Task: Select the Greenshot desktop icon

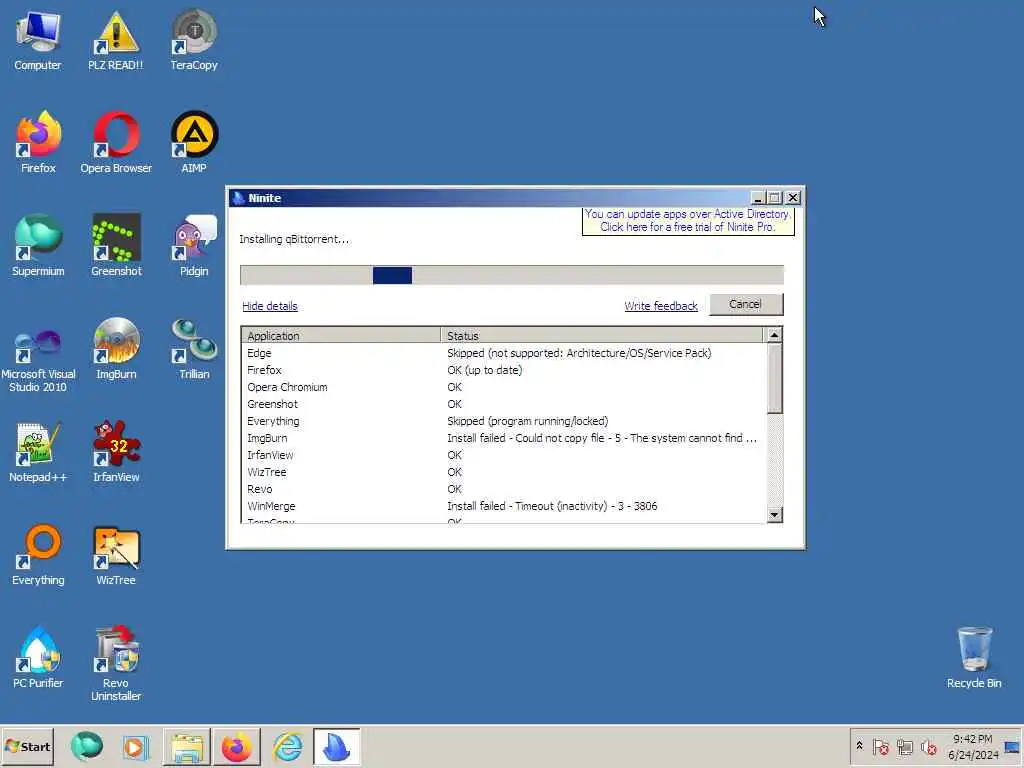Action: coord(116,246)
